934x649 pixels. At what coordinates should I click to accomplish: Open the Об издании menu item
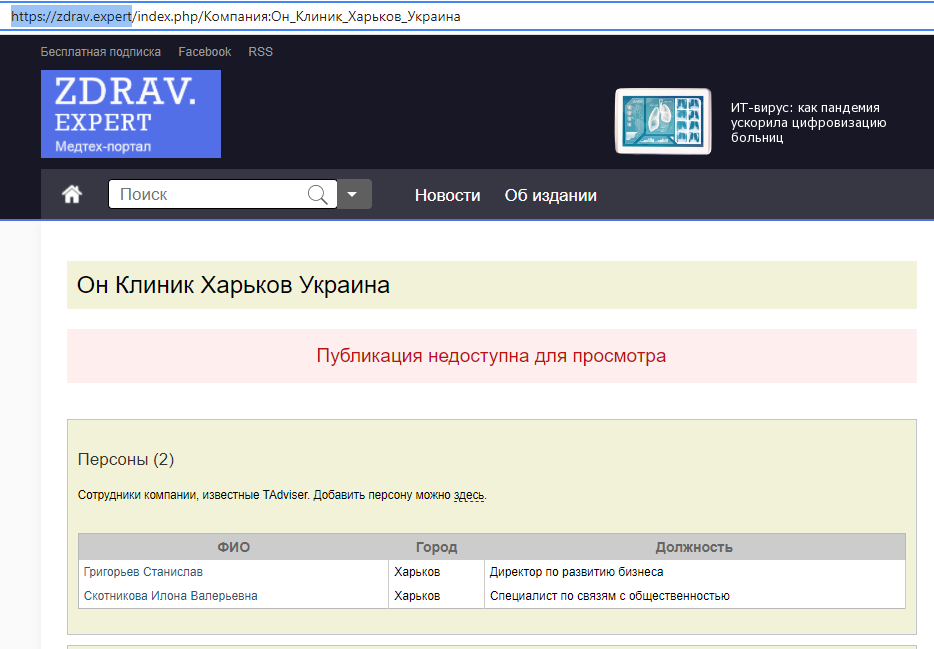[550, 195]
